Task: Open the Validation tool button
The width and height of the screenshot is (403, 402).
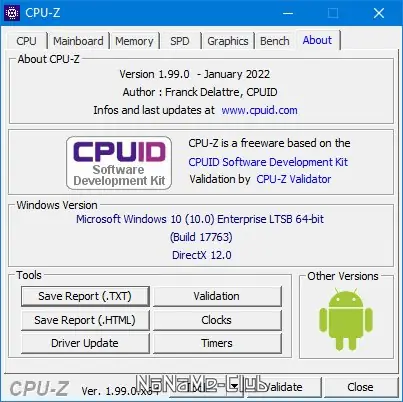Action: pos(217,296)
